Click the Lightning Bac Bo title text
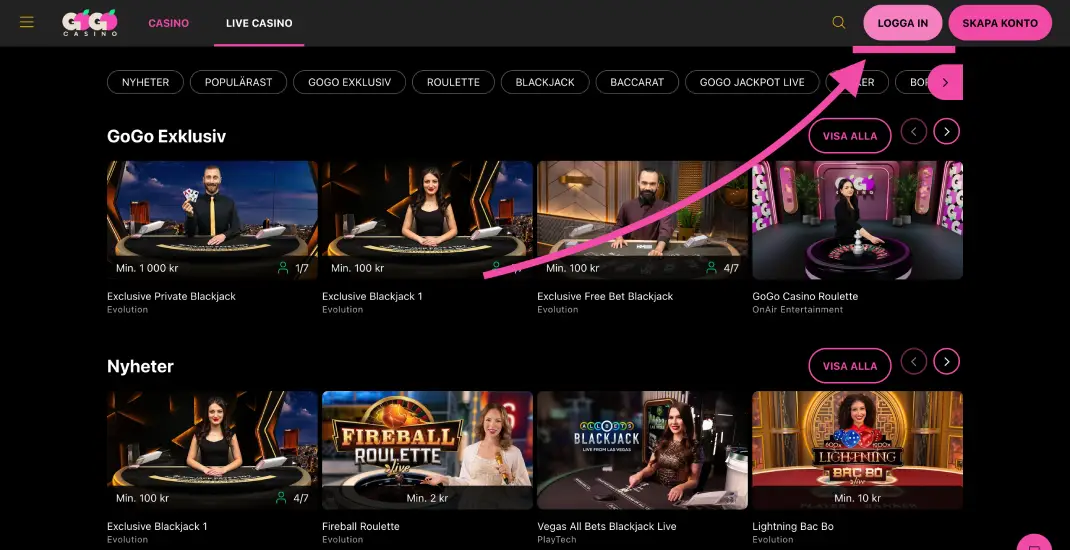The height and width of the screenshot is (550, 1070). tap(793, 526)
